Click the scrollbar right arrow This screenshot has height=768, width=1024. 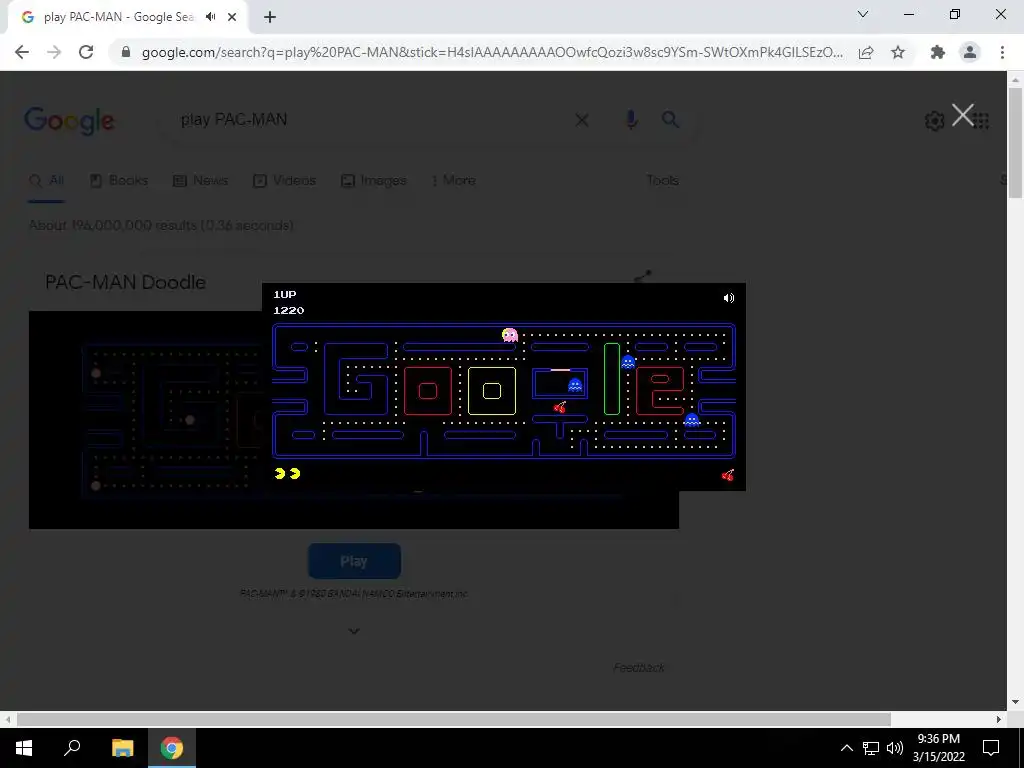click(x=999, y=719)
